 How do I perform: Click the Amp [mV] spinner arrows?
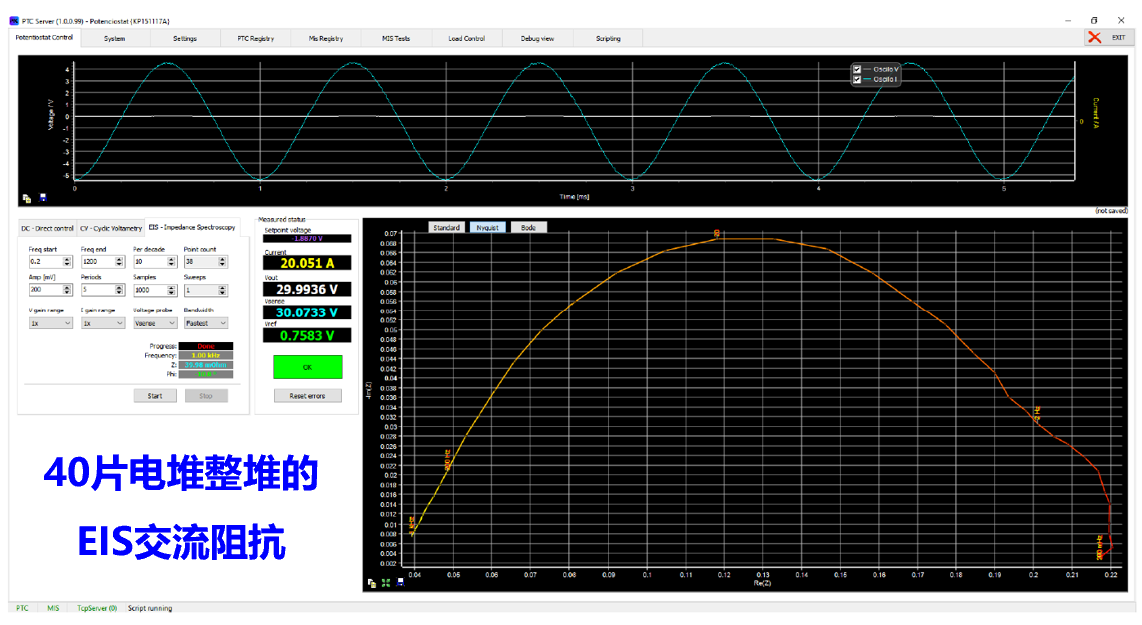pyautogui.click(x=68, y=290)
